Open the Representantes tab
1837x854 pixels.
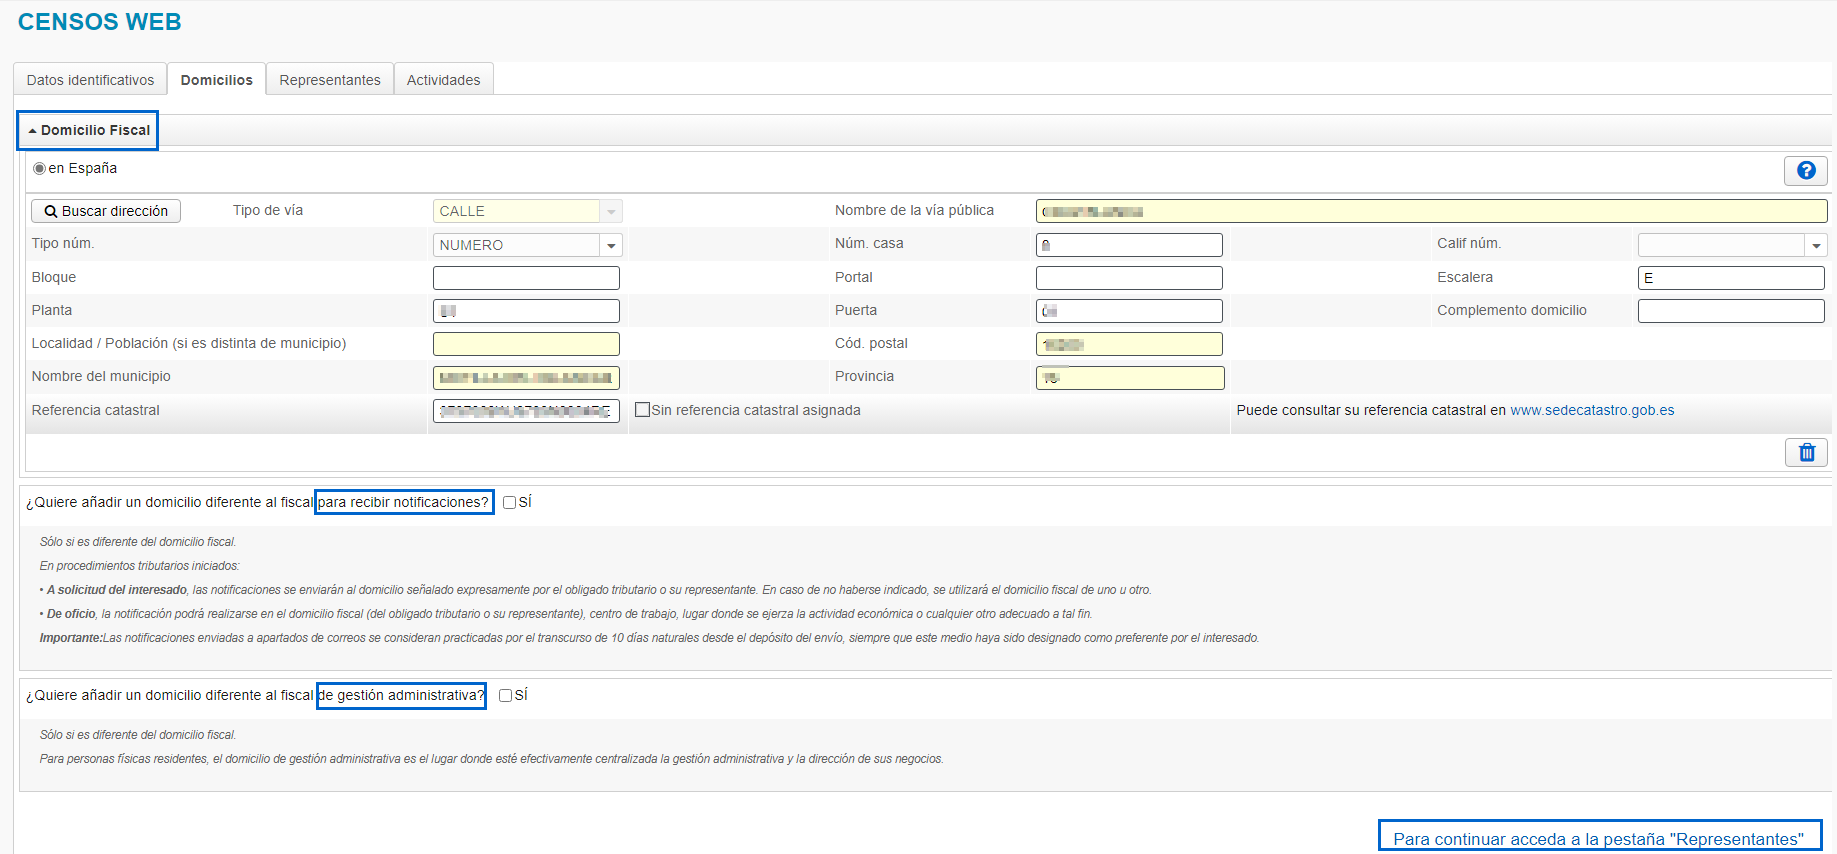pyautogui.click(x=330, y=80)
